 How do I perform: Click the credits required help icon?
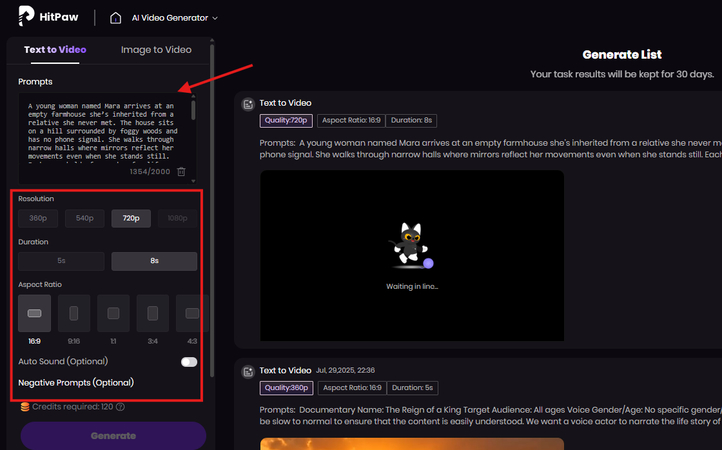[x=120, y=407]
